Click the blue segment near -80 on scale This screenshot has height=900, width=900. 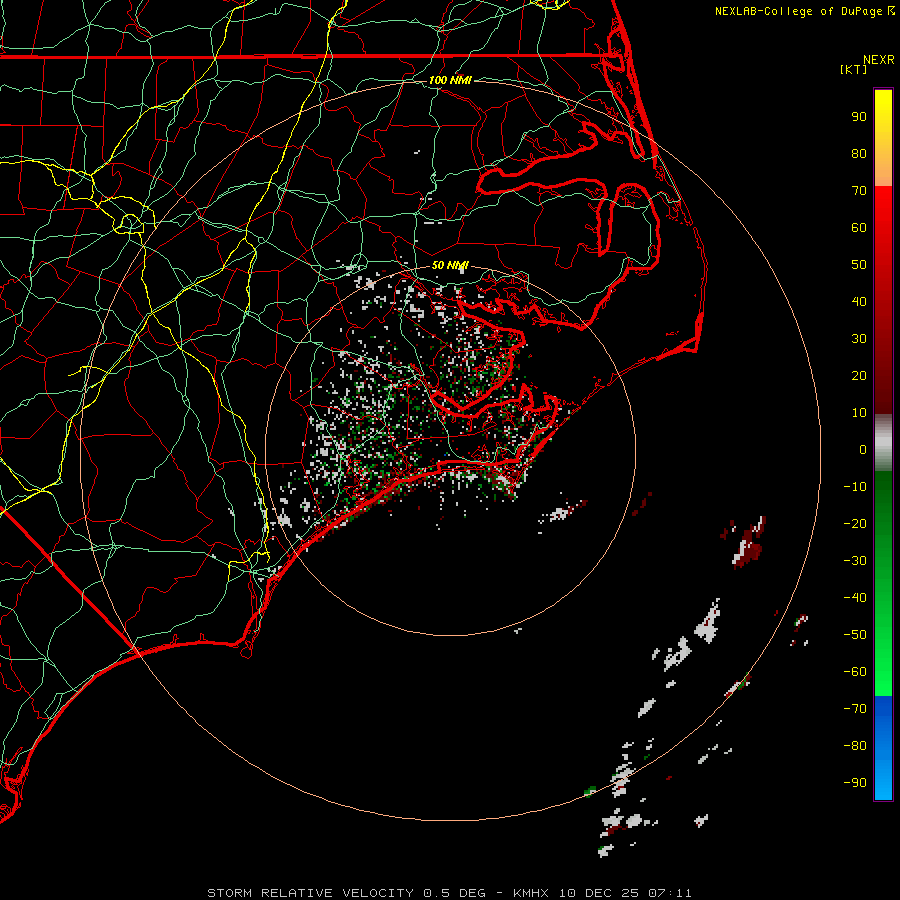[x=883, y=745]
